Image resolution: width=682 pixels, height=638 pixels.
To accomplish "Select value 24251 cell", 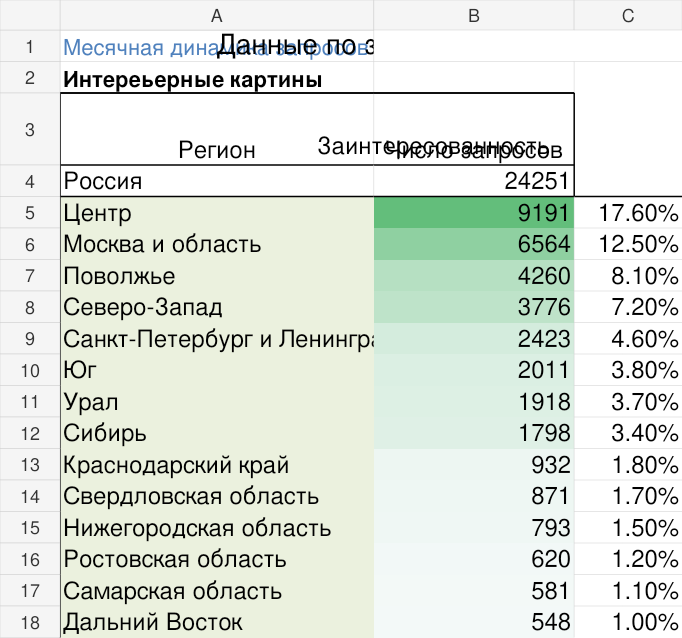I will click(x=474, y=180).
